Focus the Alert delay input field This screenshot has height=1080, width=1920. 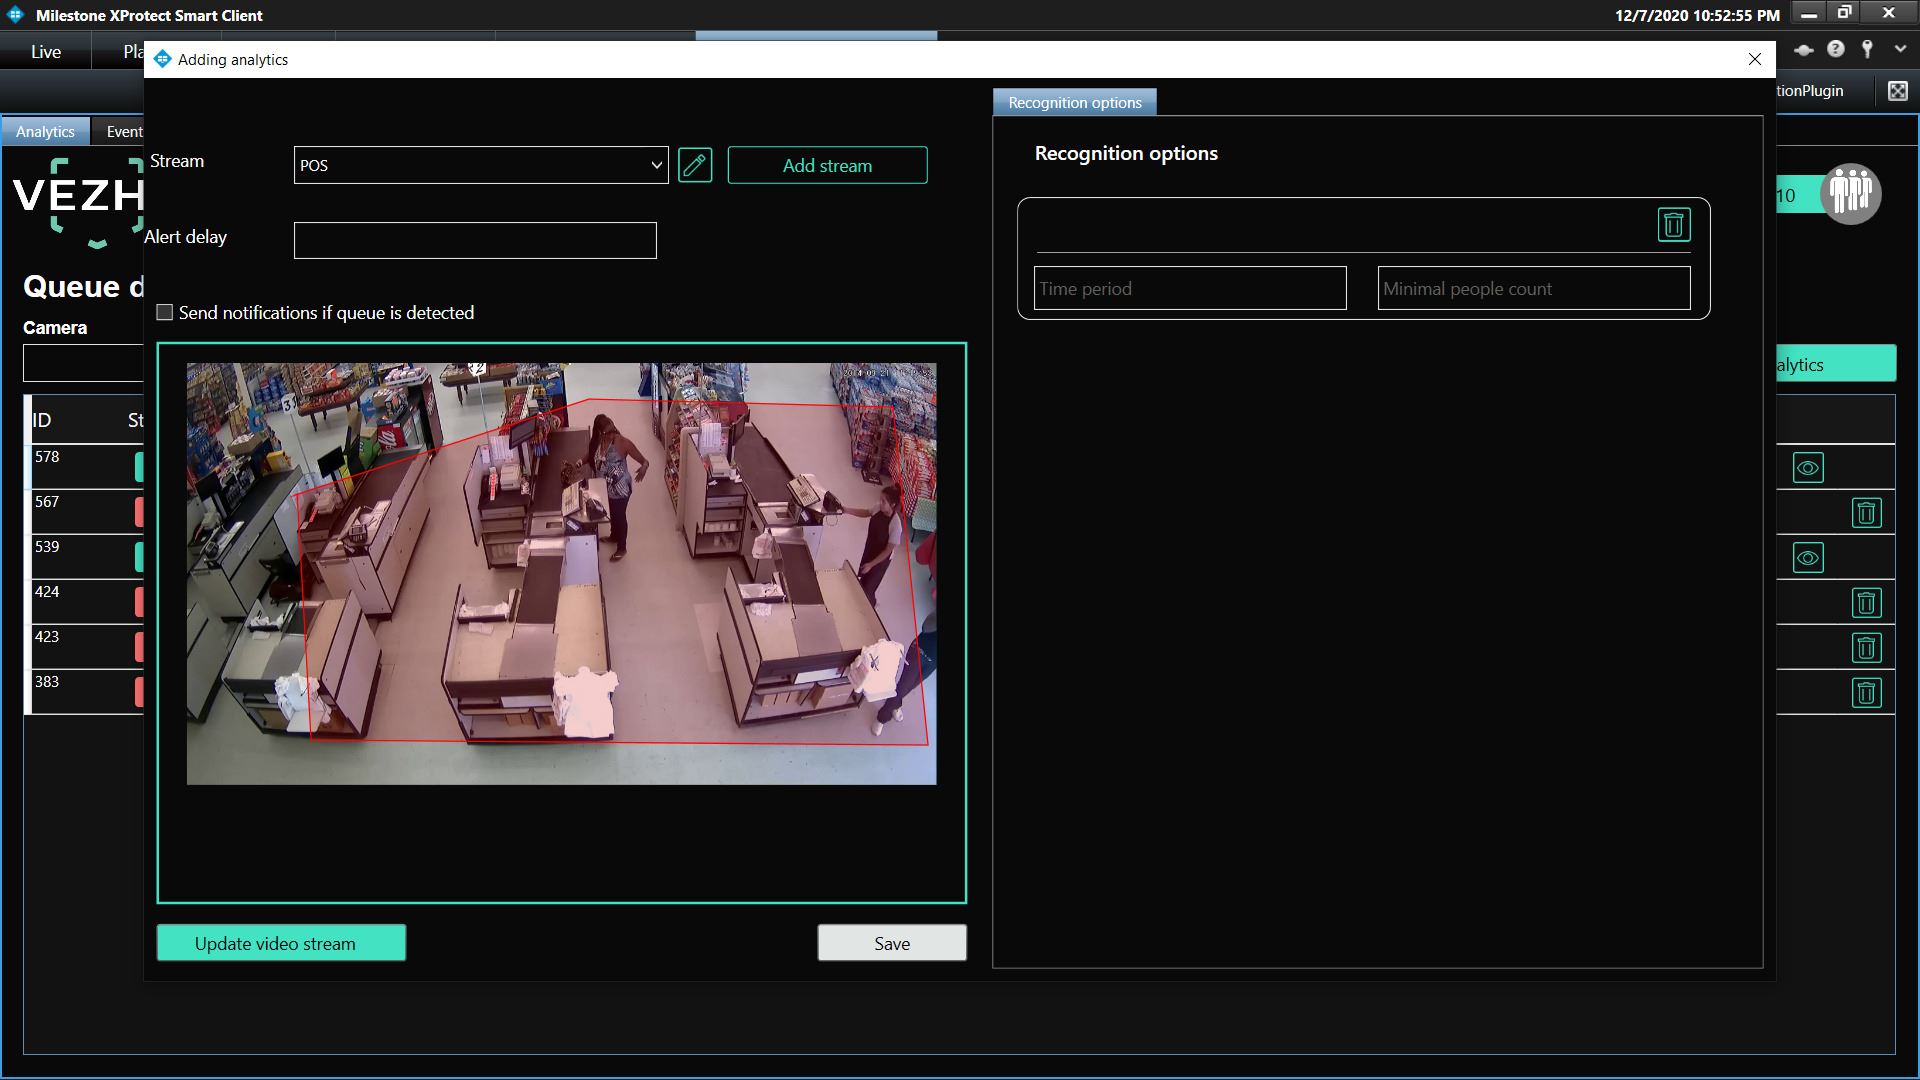(x=475, y=240)
